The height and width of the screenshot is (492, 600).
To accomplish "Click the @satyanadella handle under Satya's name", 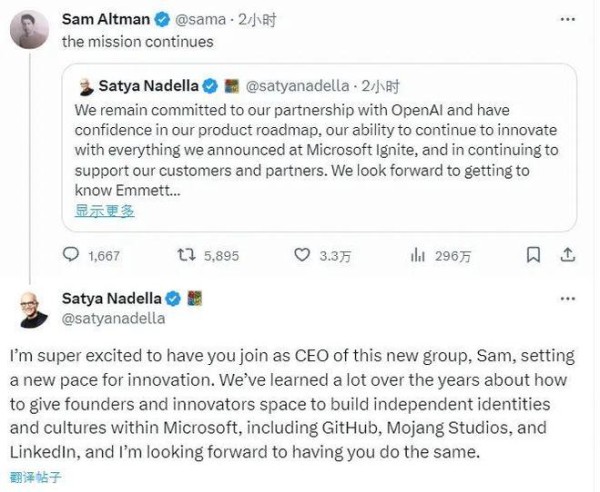I will point(113,319).
